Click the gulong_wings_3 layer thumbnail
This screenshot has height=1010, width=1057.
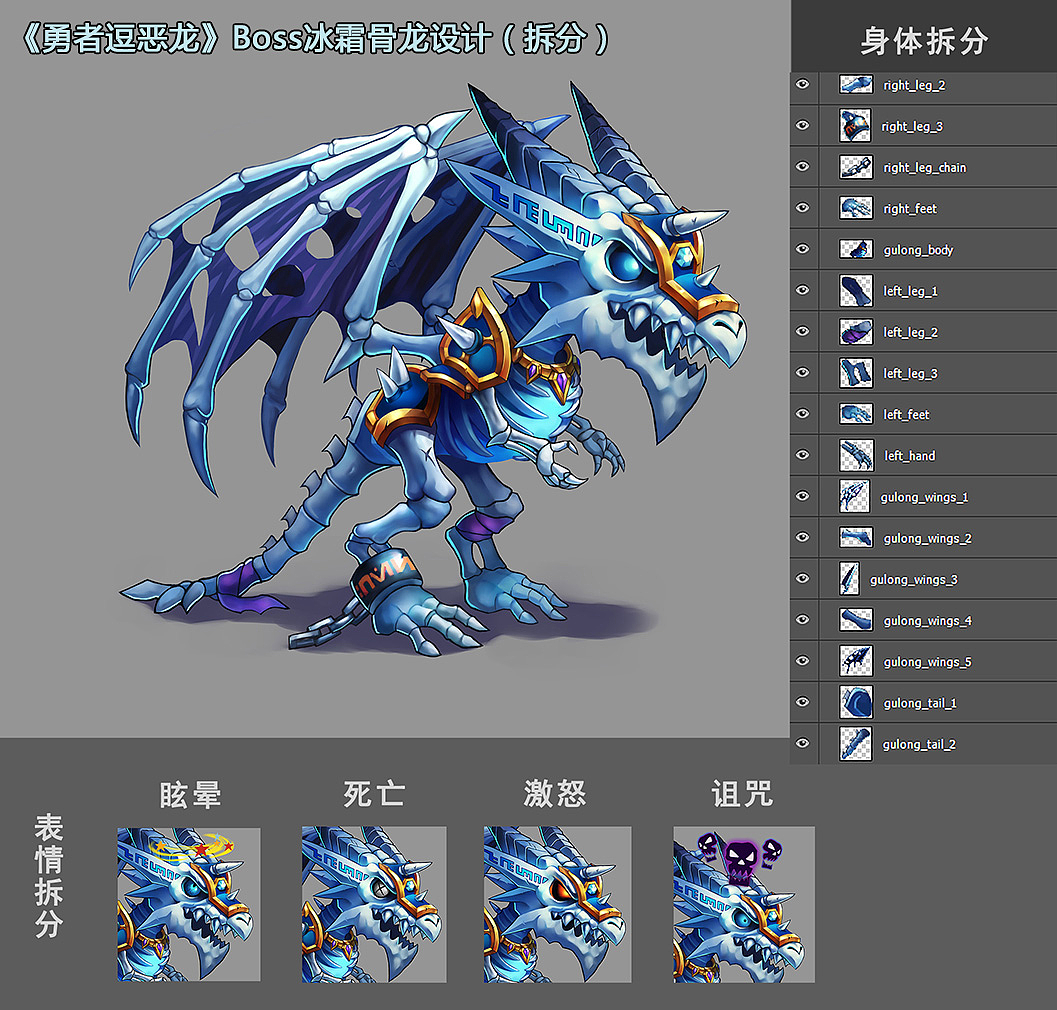tap(849, 578)
